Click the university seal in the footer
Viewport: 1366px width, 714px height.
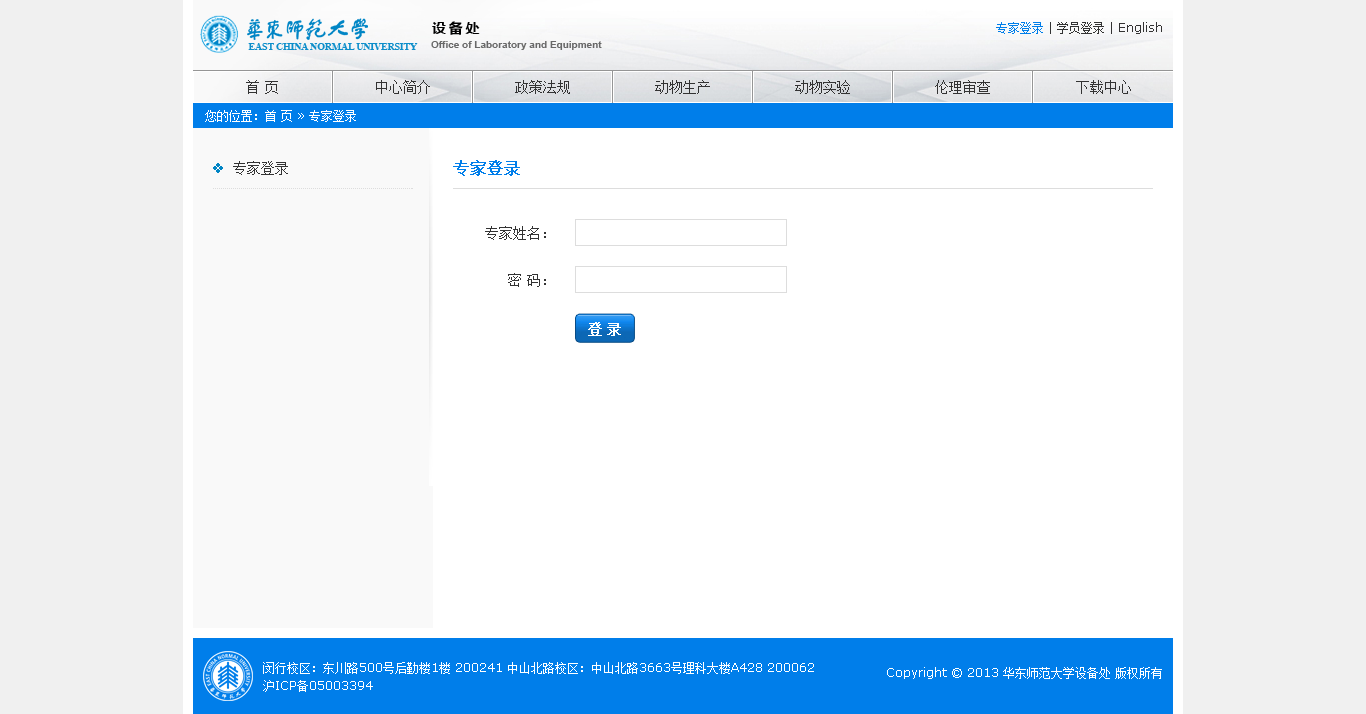(228, 676)
